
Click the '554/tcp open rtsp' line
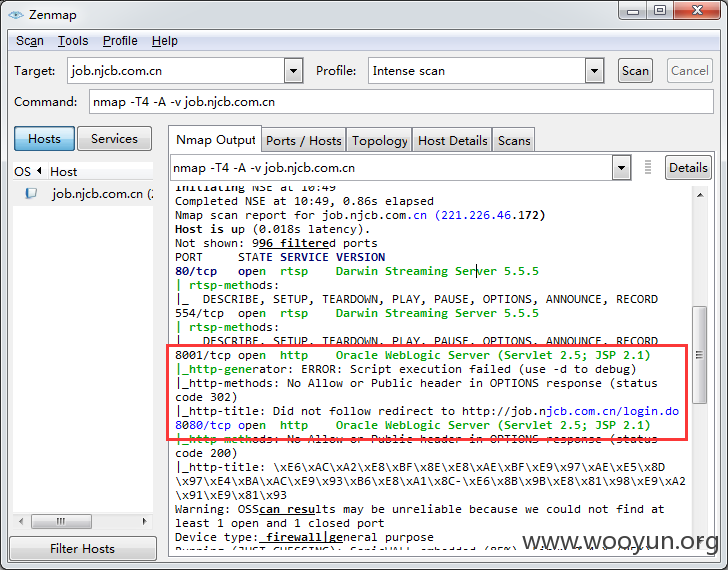pos(357,313)
